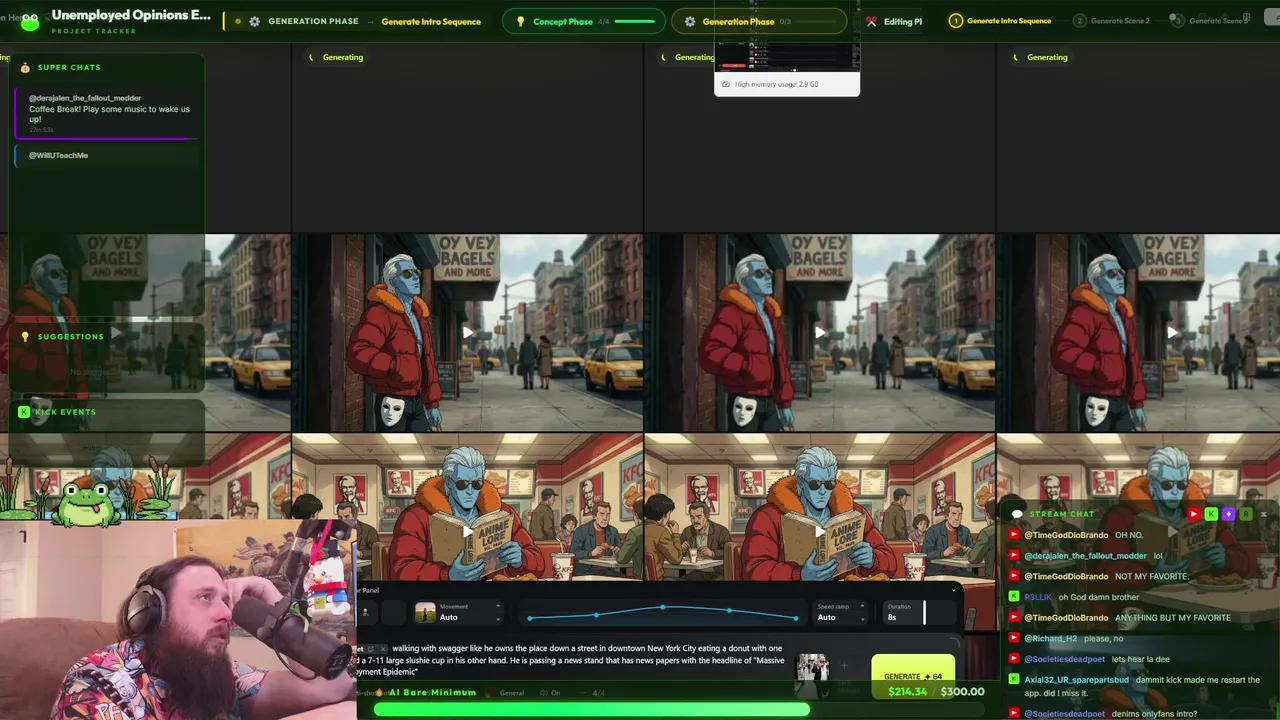Viewport: 1280px width, 720px height.
Task: Click the Kick icon beside KICK EVENTS
Action: point(24,412)
